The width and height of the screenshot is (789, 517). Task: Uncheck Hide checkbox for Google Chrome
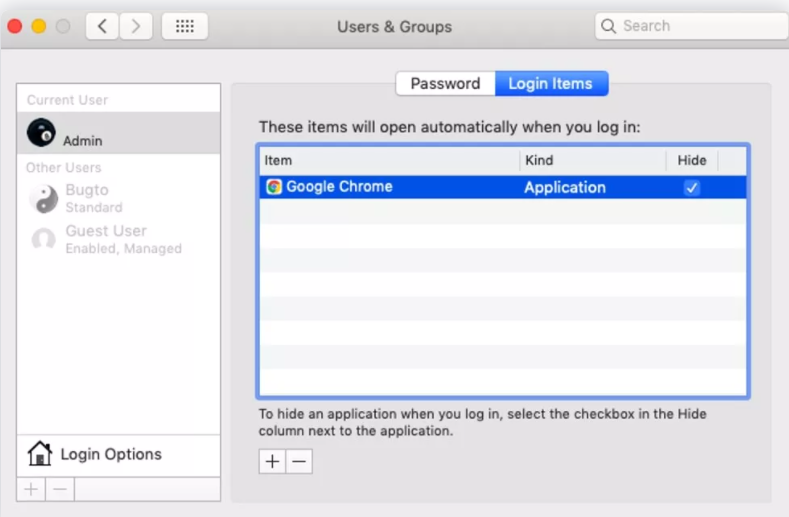[692, 188]
